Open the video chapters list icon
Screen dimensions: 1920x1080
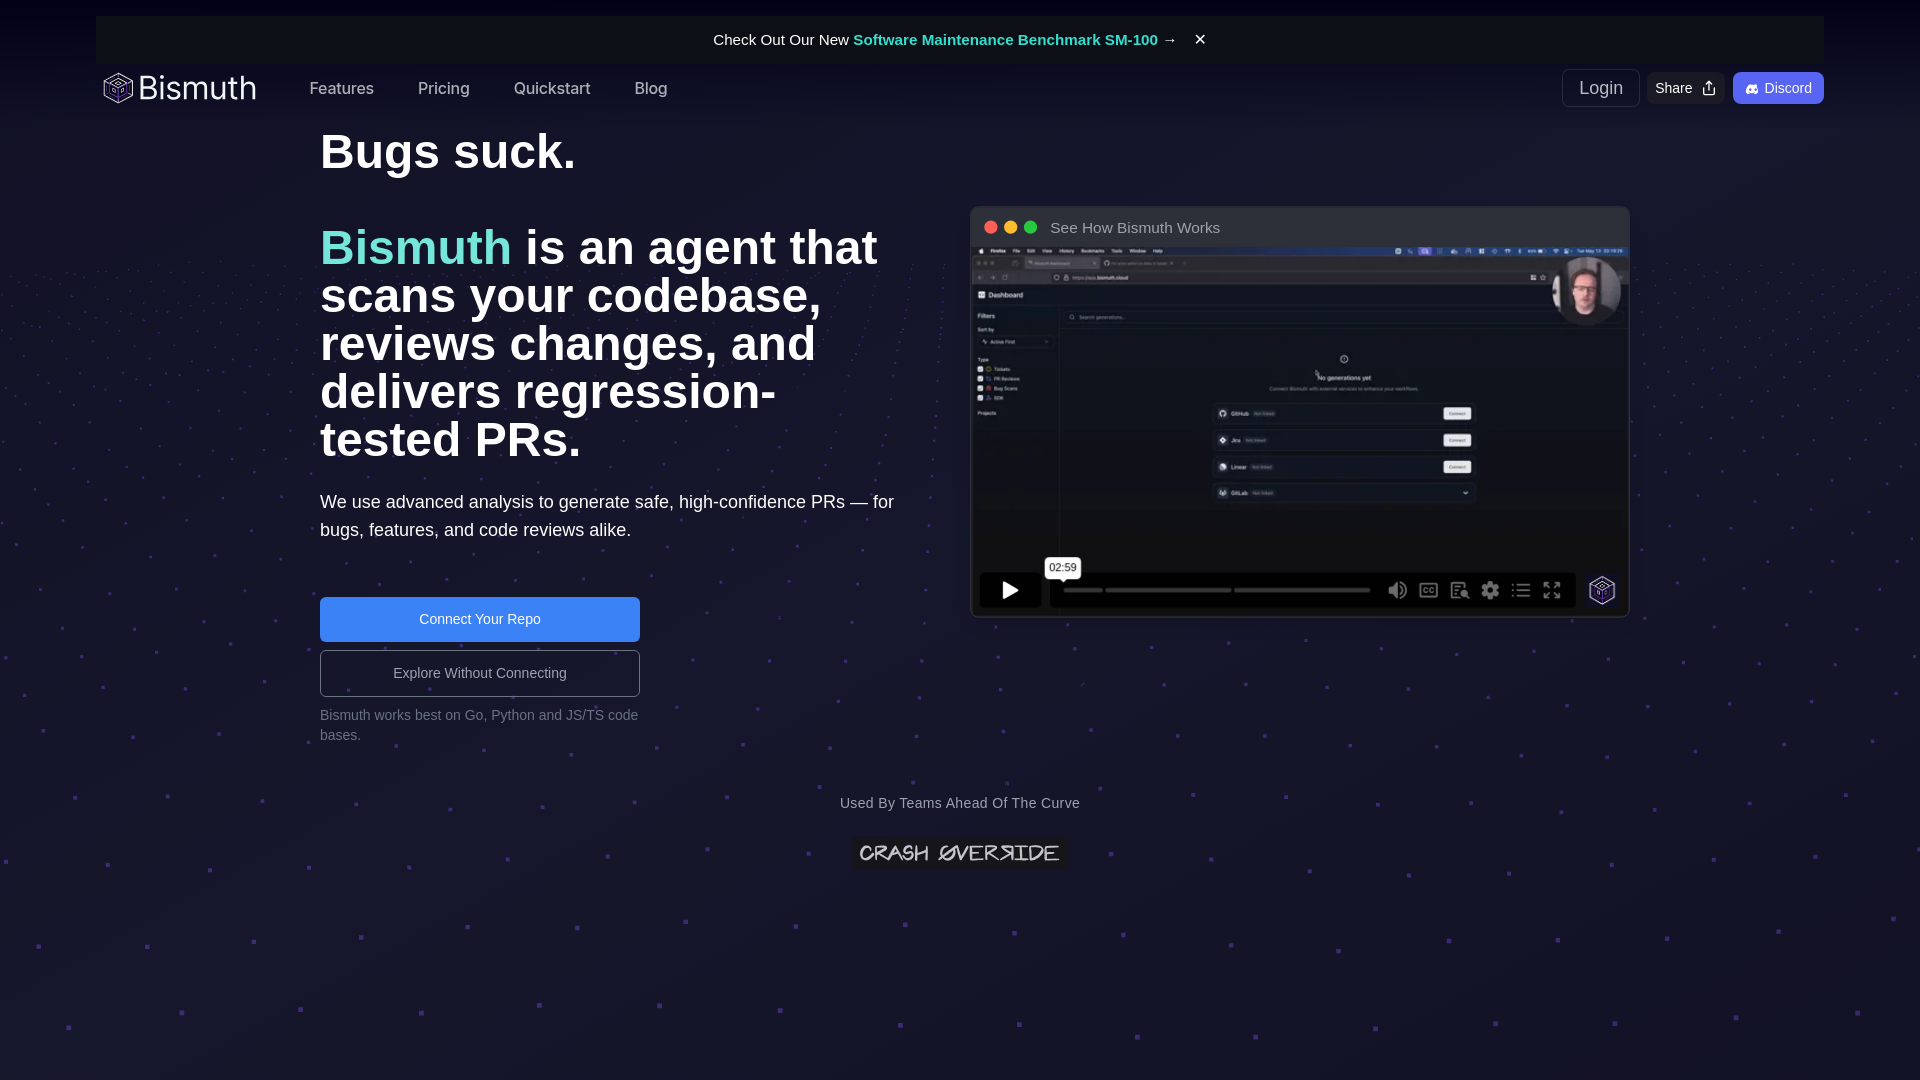tap(1521, 590)
